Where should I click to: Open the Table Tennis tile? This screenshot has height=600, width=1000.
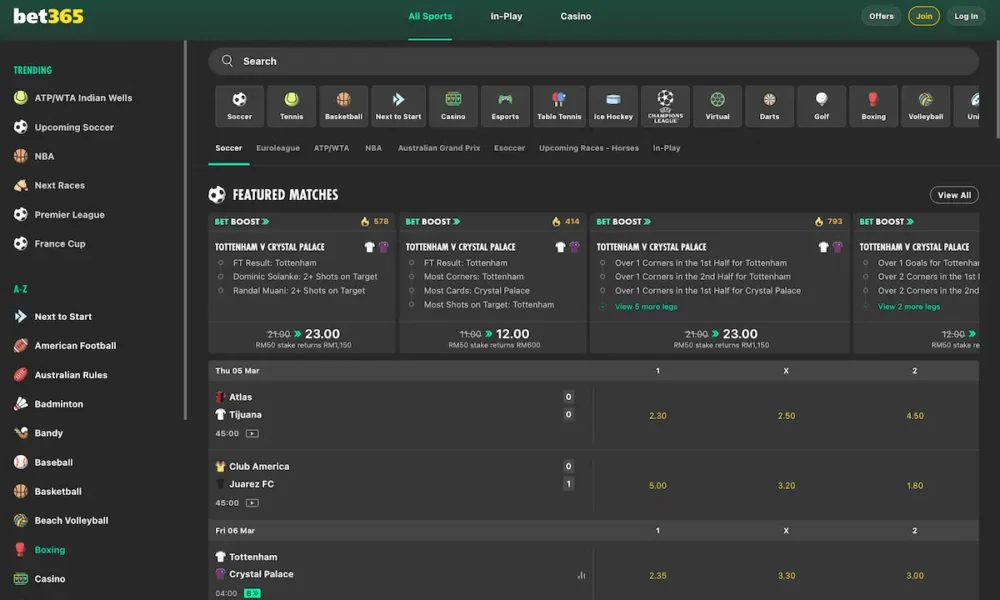tap(559, 106)
